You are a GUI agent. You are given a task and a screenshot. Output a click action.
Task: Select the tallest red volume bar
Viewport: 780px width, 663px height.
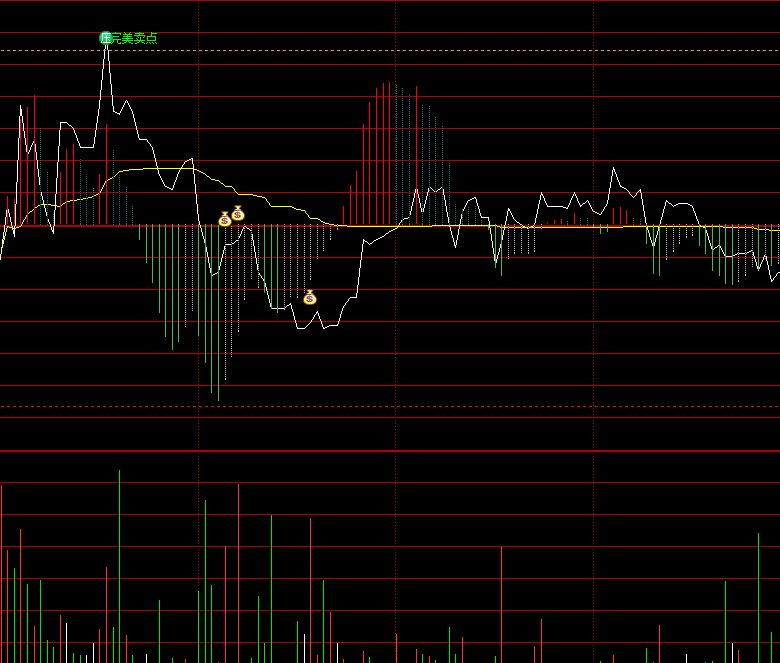click(238, 573)
